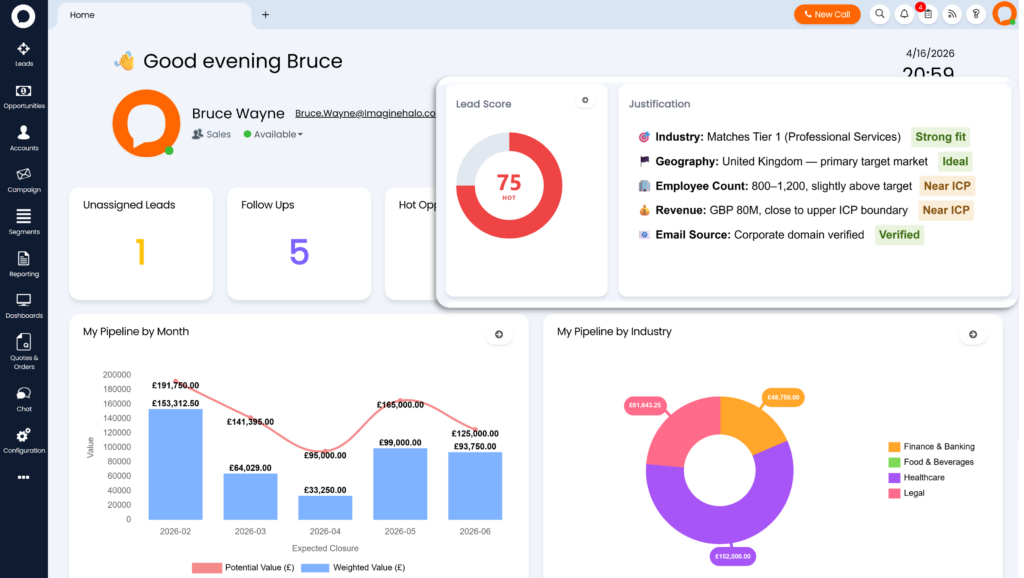
Task: Expand the Available status dropdown
Action: click(274, 134)
